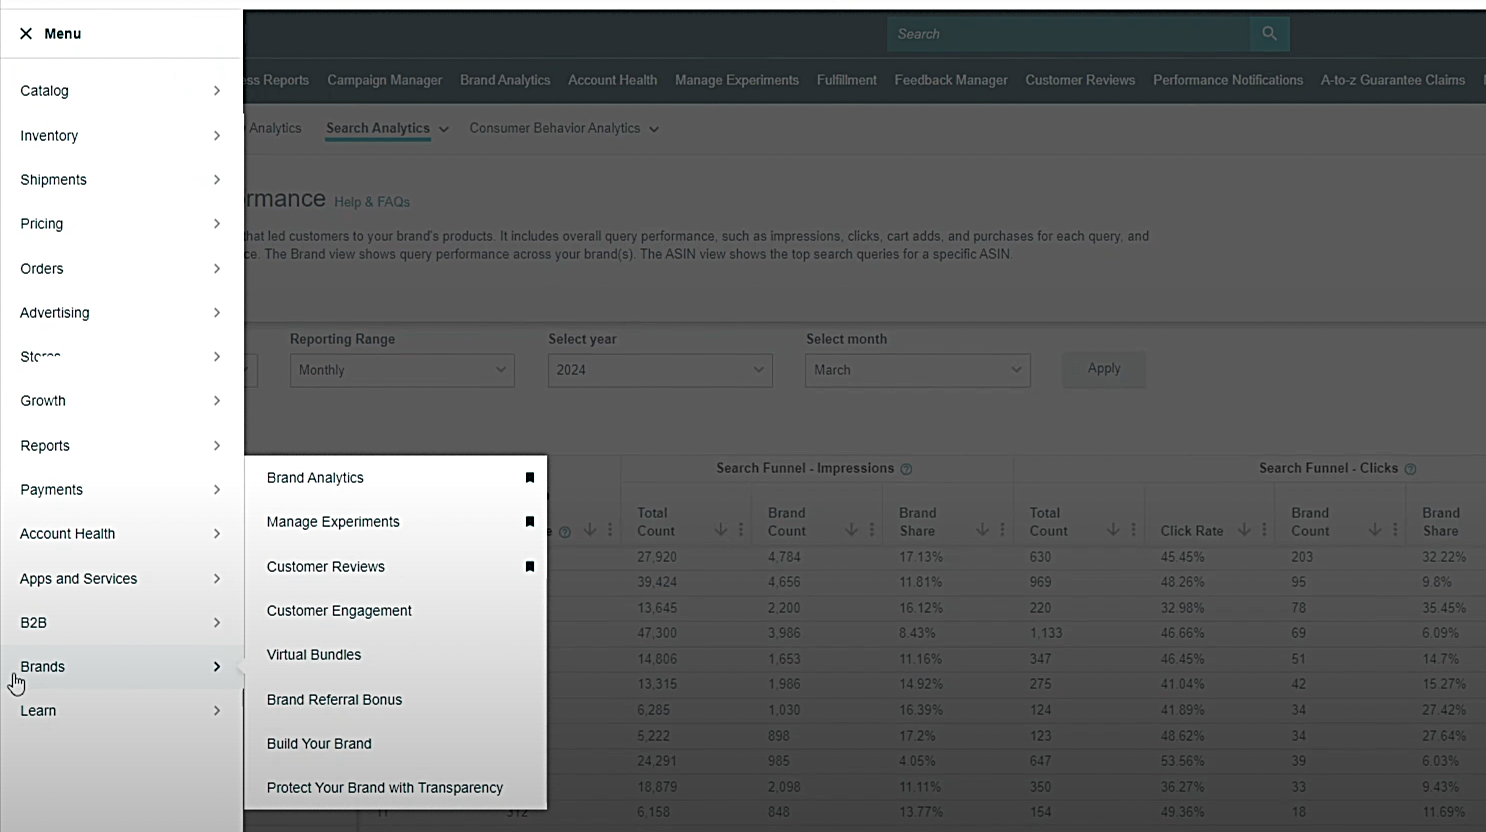Open the Select year 2024 dropdown

[660, 370]
